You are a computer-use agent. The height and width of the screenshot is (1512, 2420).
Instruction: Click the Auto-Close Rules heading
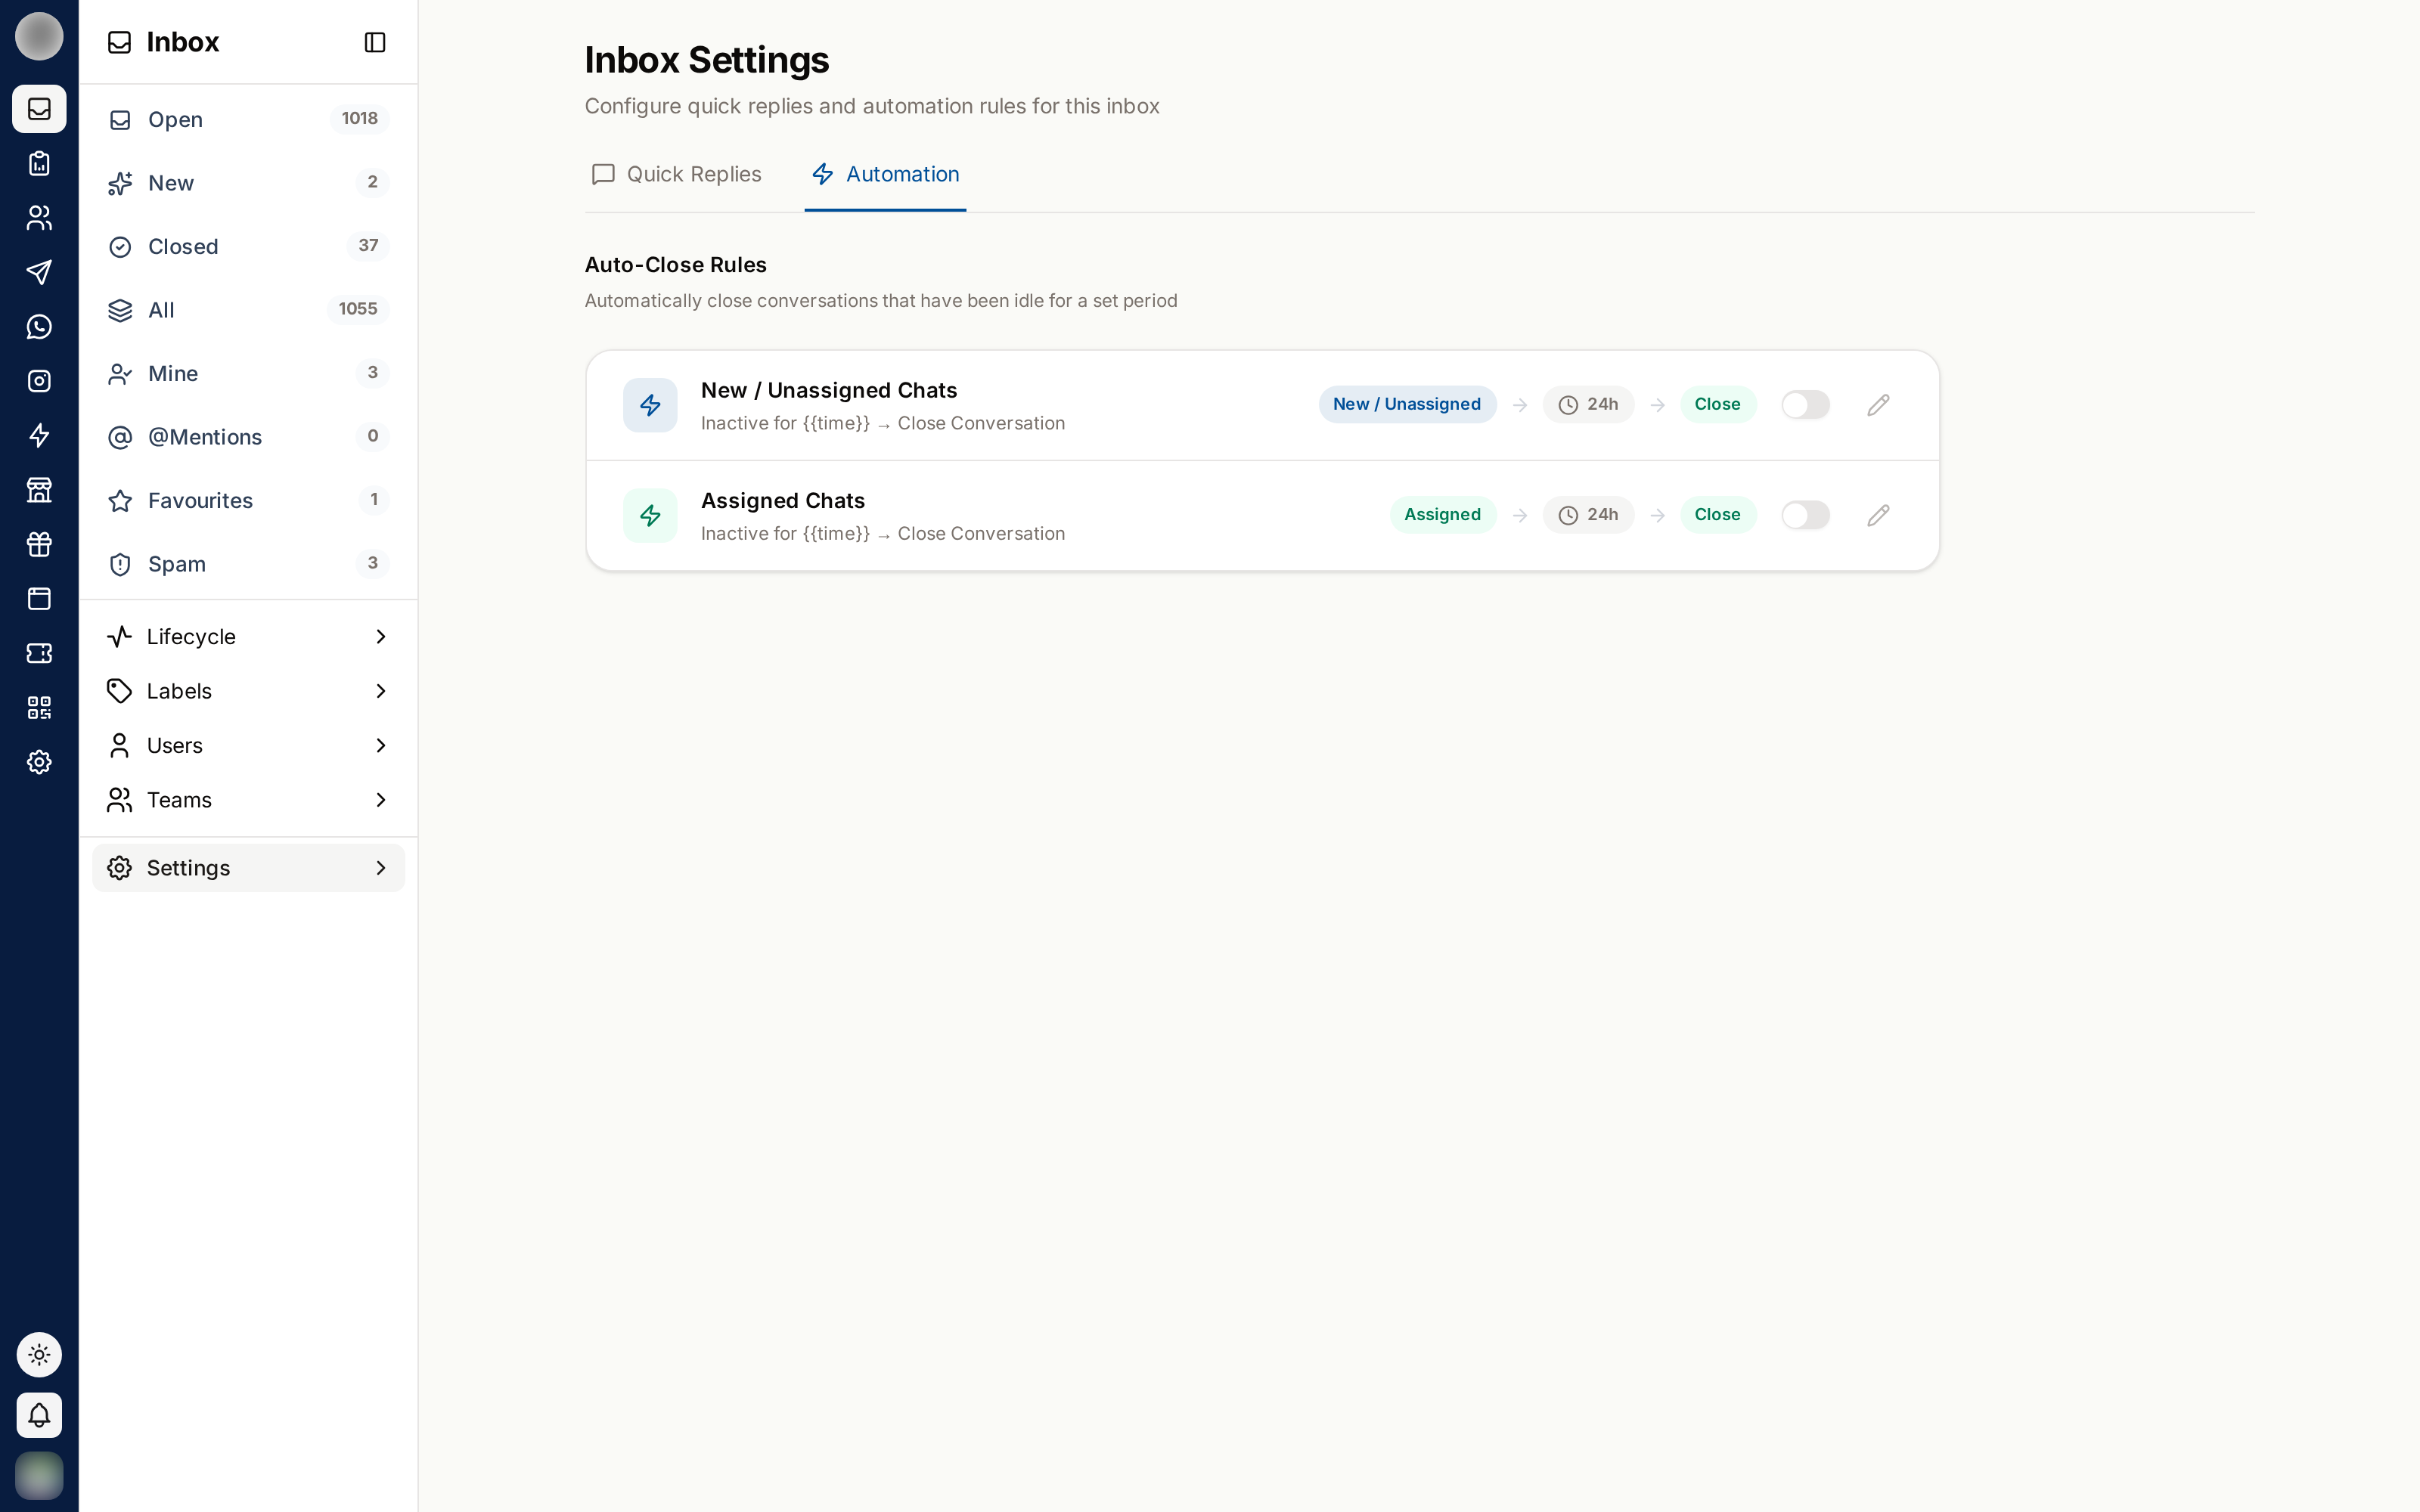pos(676,265)
